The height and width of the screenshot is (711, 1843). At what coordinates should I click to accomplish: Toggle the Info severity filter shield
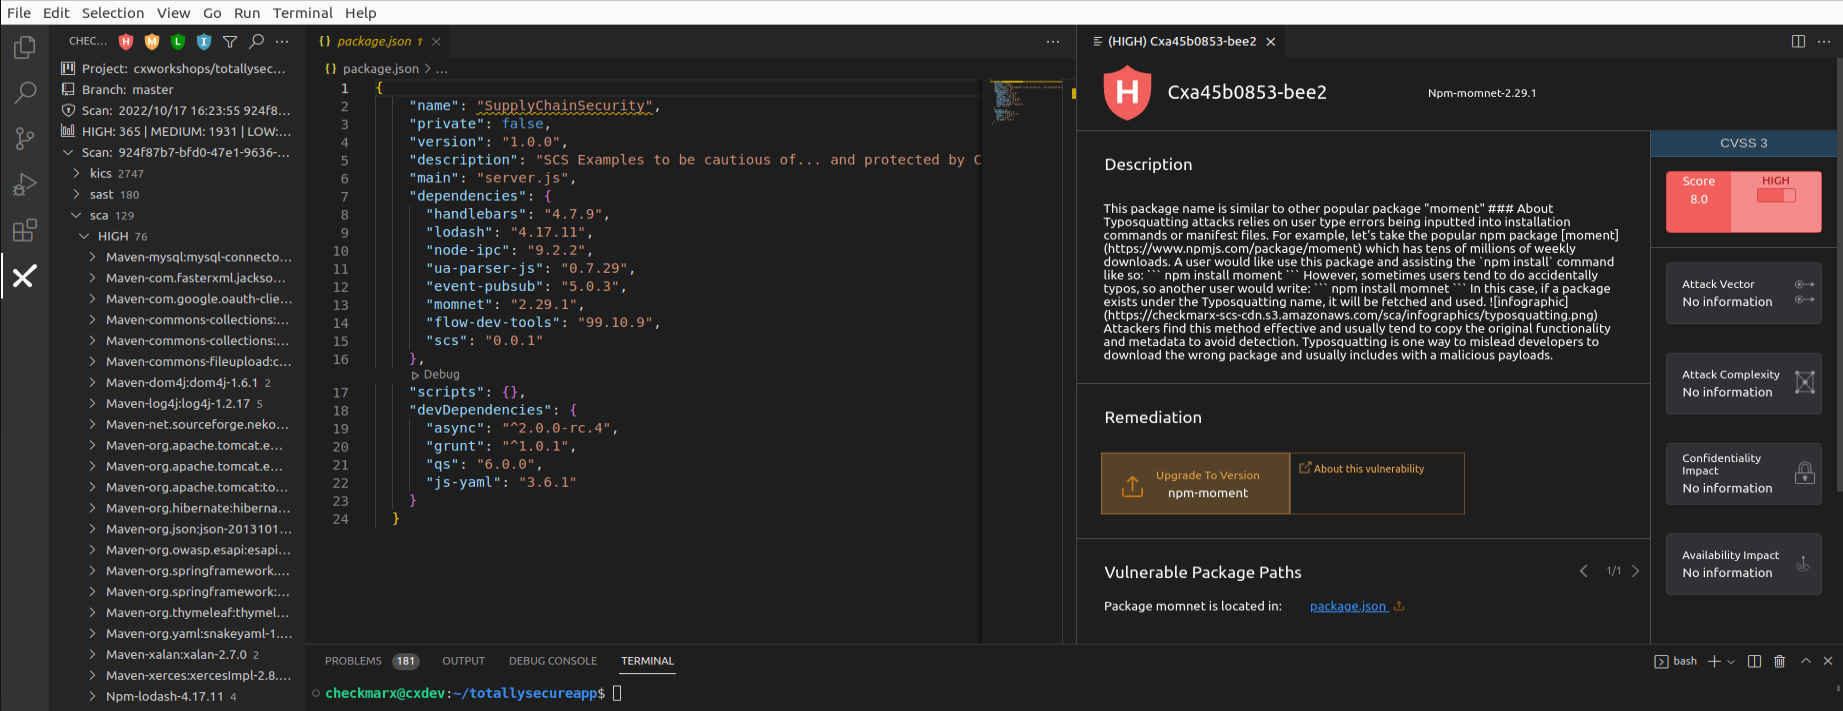[204, 41]
